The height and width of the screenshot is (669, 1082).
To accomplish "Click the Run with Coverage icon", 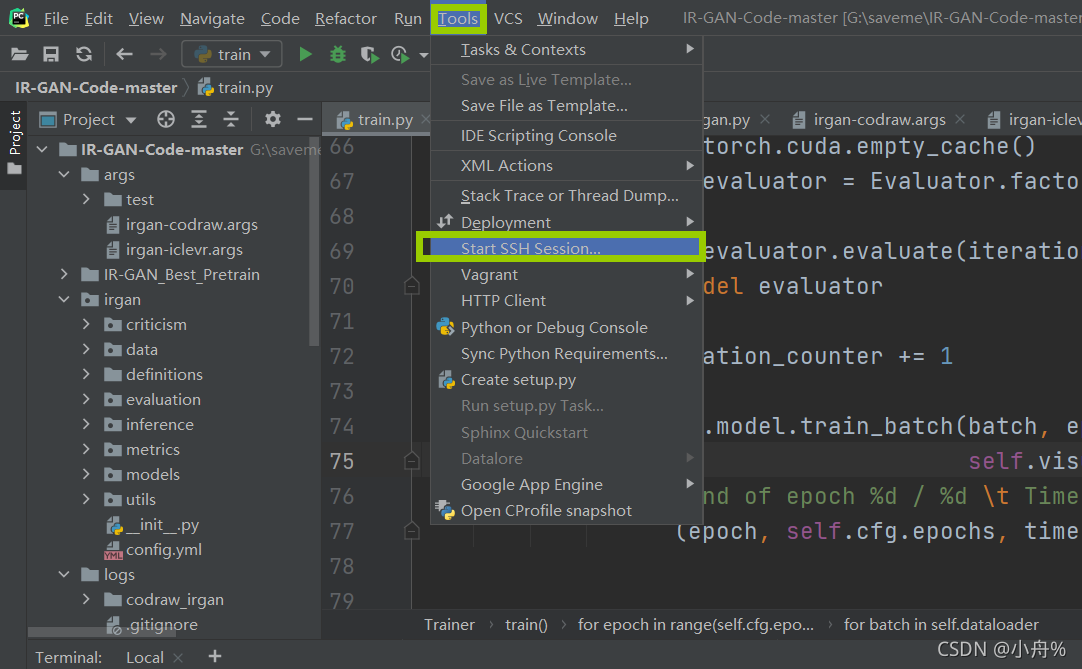I will [370, 54].
